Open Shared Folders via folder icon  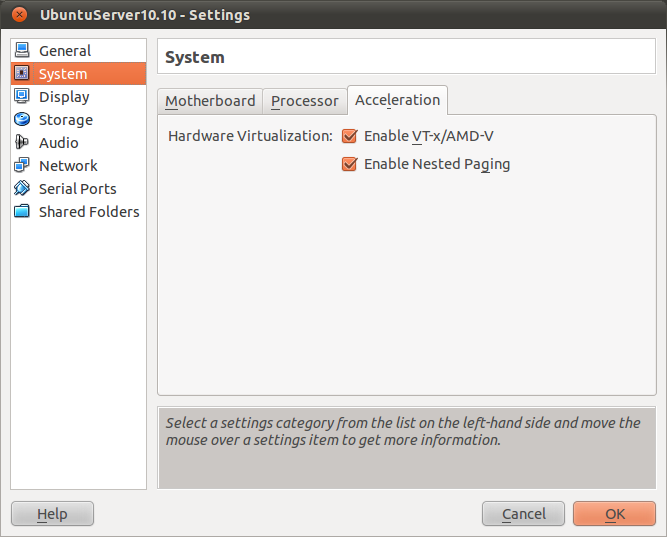[x=22, y=212]
